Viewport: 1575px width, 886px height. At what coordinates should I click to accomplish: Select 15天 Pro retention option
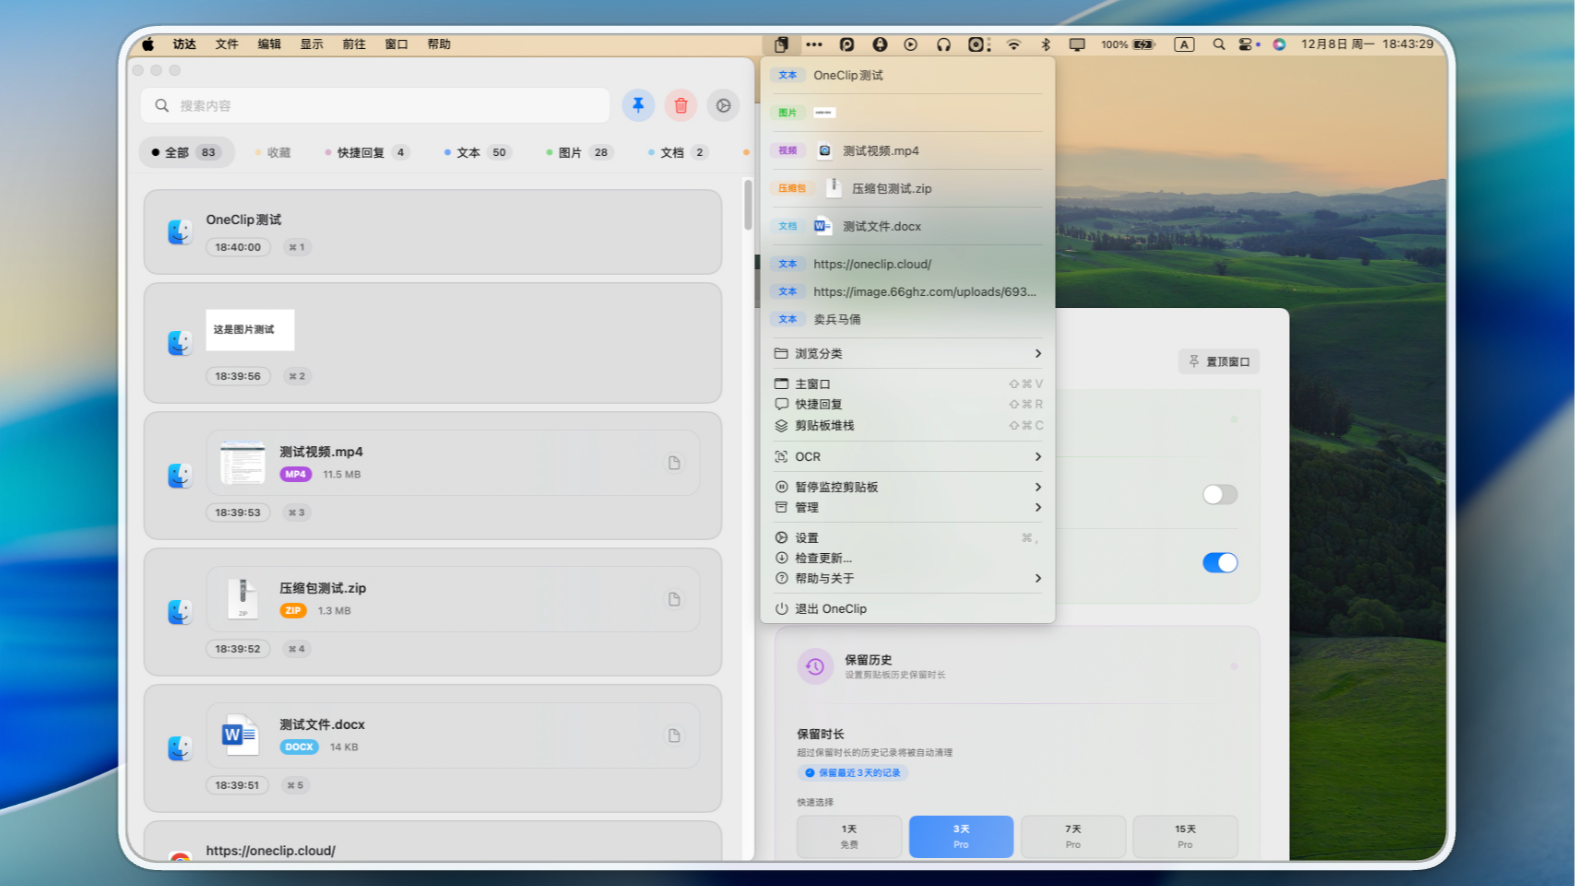(1185, 836)
